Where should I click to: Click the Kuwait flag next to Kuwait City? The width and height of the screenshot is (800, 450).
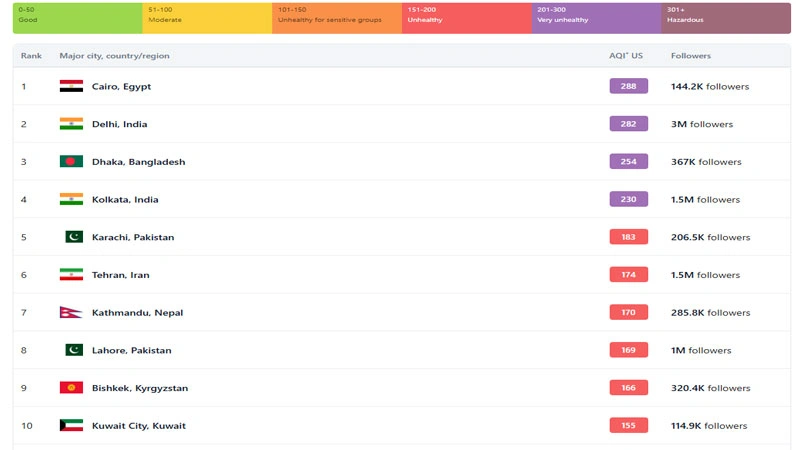71,426
